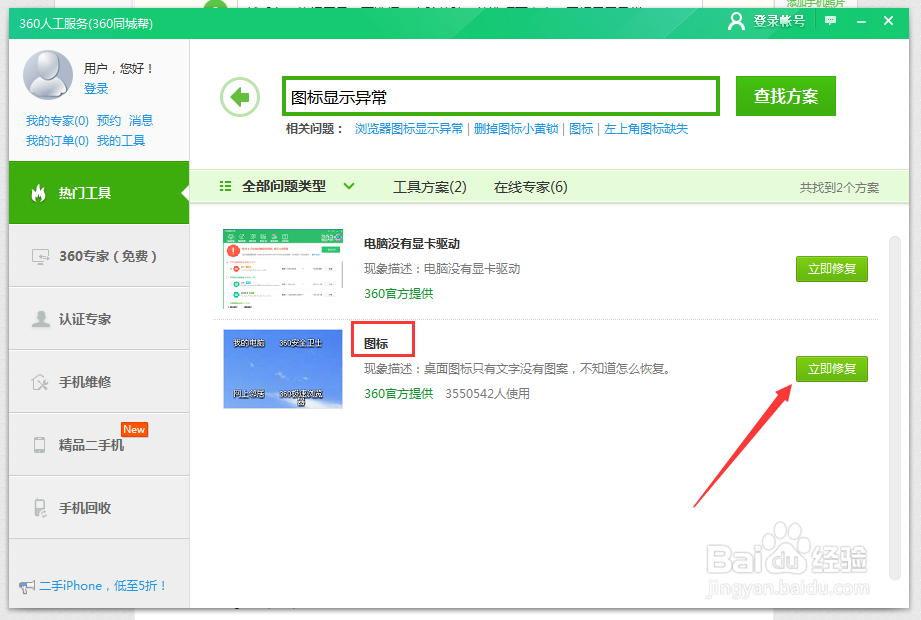Switch to the 工具方案(2) tab
The width and height of the screenshot is (921, 620).
[x=429, y=187]
